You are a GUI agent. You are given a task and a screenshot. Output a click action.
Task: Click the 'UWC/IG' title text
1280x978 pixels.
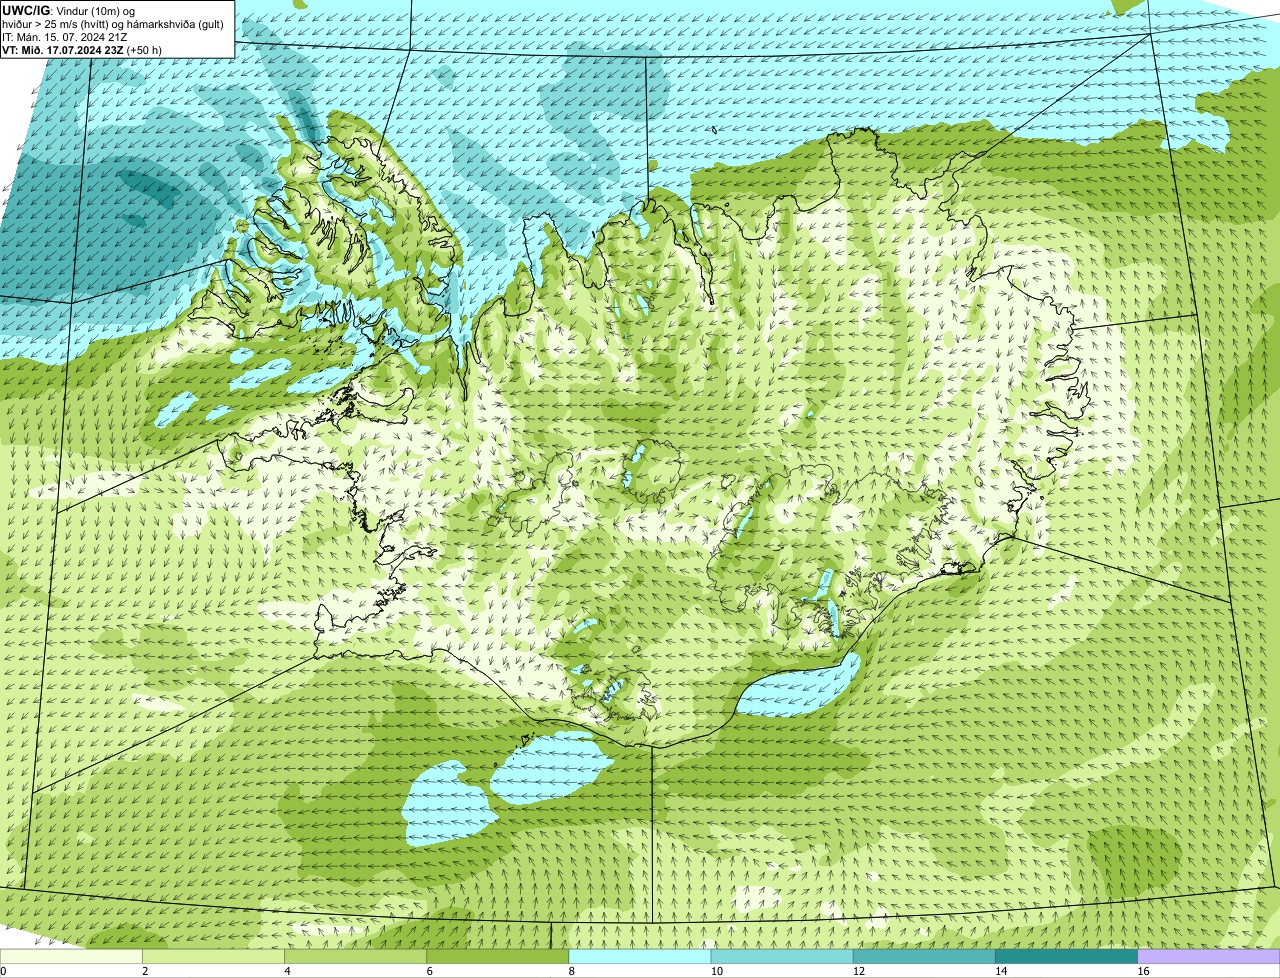pos(26,10)
